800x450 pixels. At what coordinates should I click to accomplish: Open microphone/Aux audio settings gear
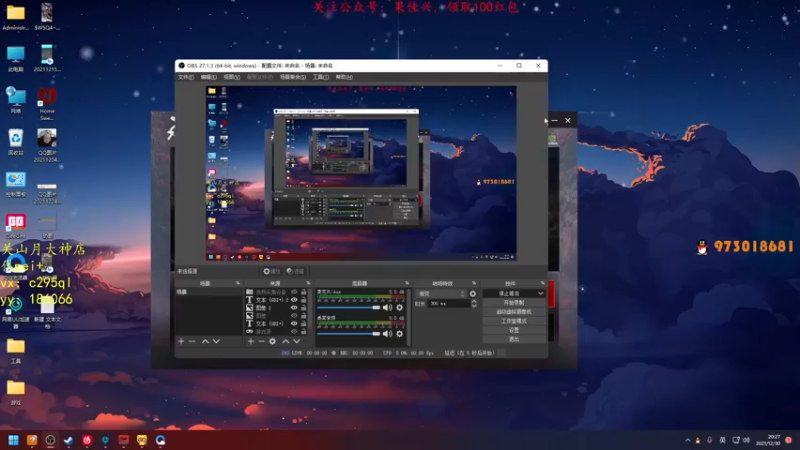399,308
